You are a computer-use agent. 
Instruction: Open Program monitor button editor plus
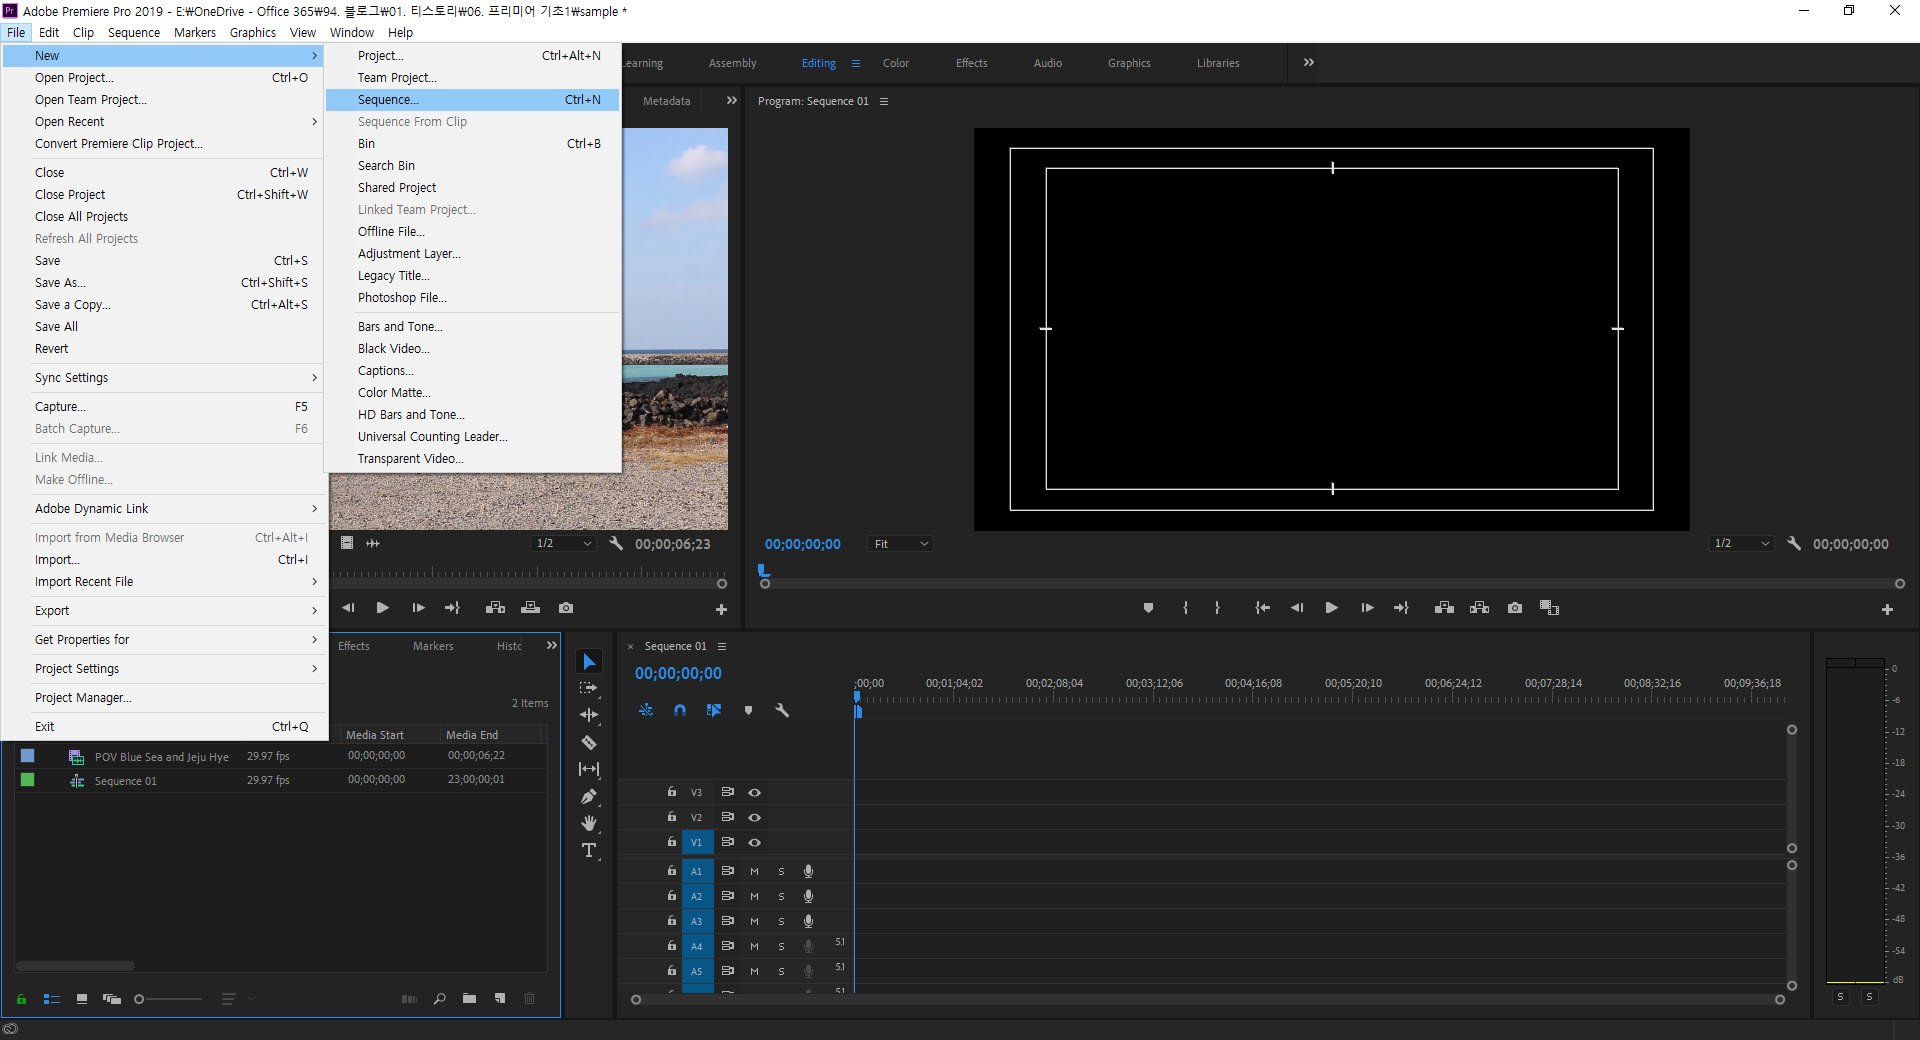pos(1887,609)
